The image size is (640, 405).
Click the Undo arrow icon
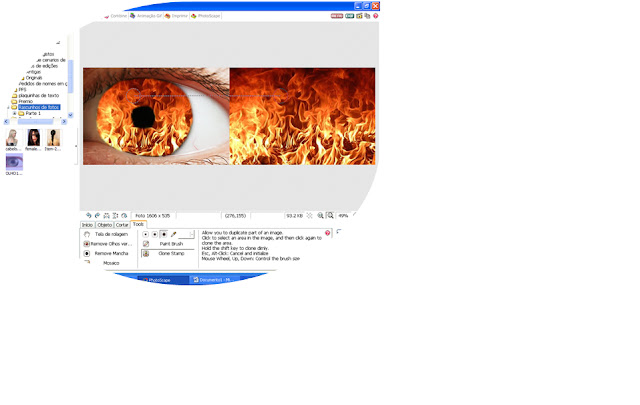pos(88,216)
